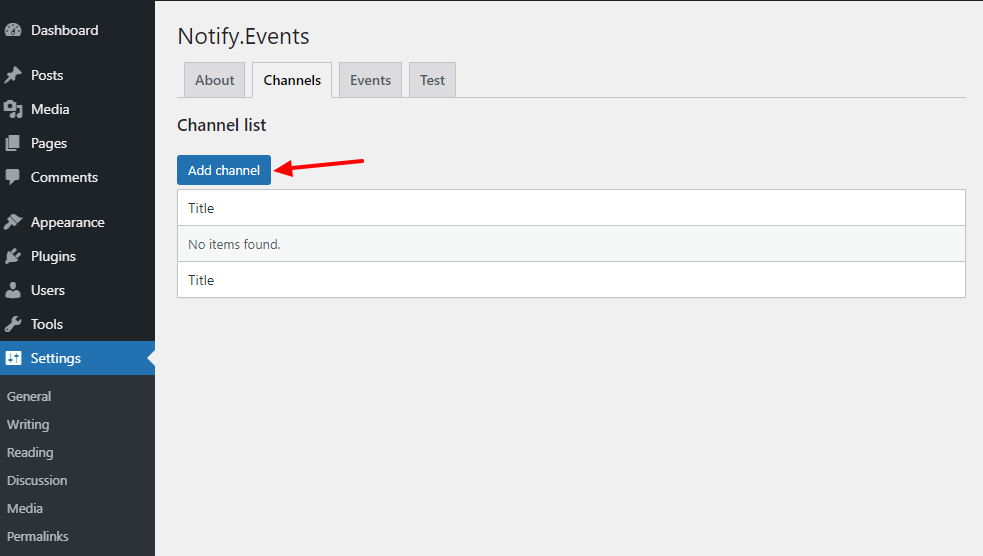
Task: Click the Tools wrench icon
Action: click(13, 324)
